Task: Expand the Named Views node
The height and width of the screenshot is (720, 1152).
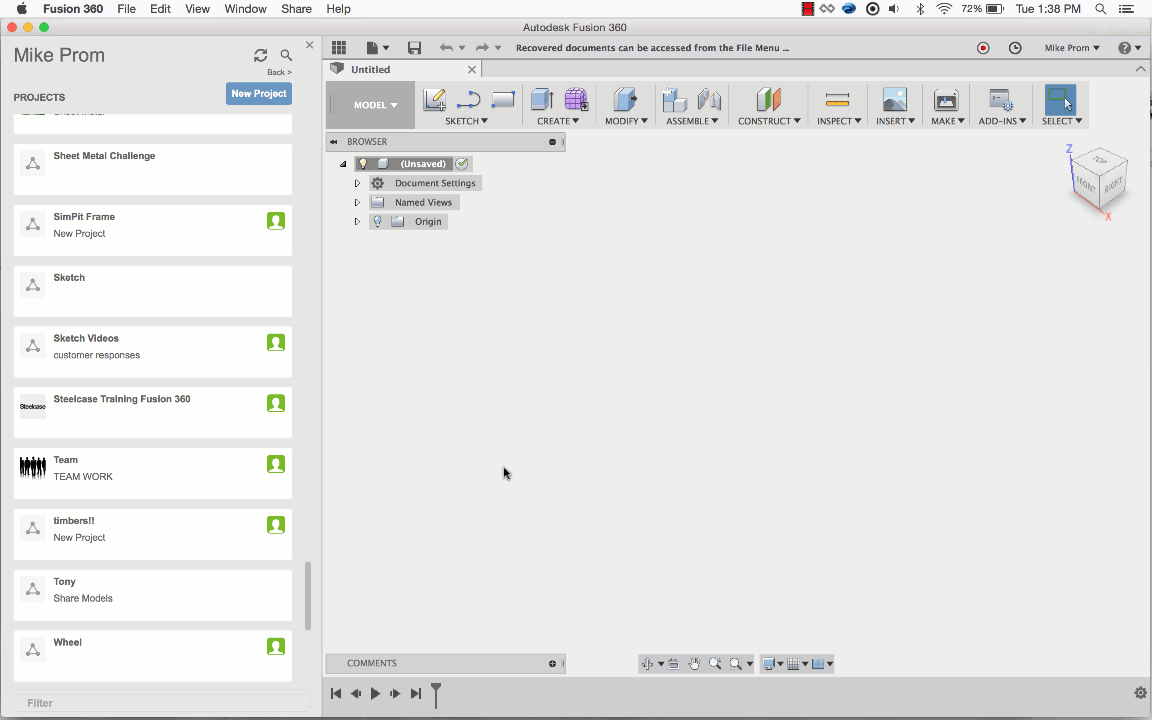Action: 357,202
